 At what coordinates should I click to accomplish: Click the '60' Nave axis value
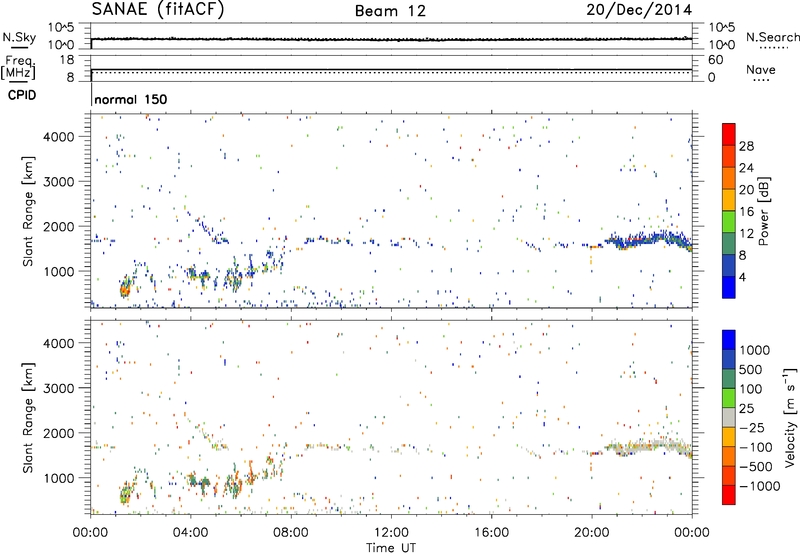tap(715, 60)
